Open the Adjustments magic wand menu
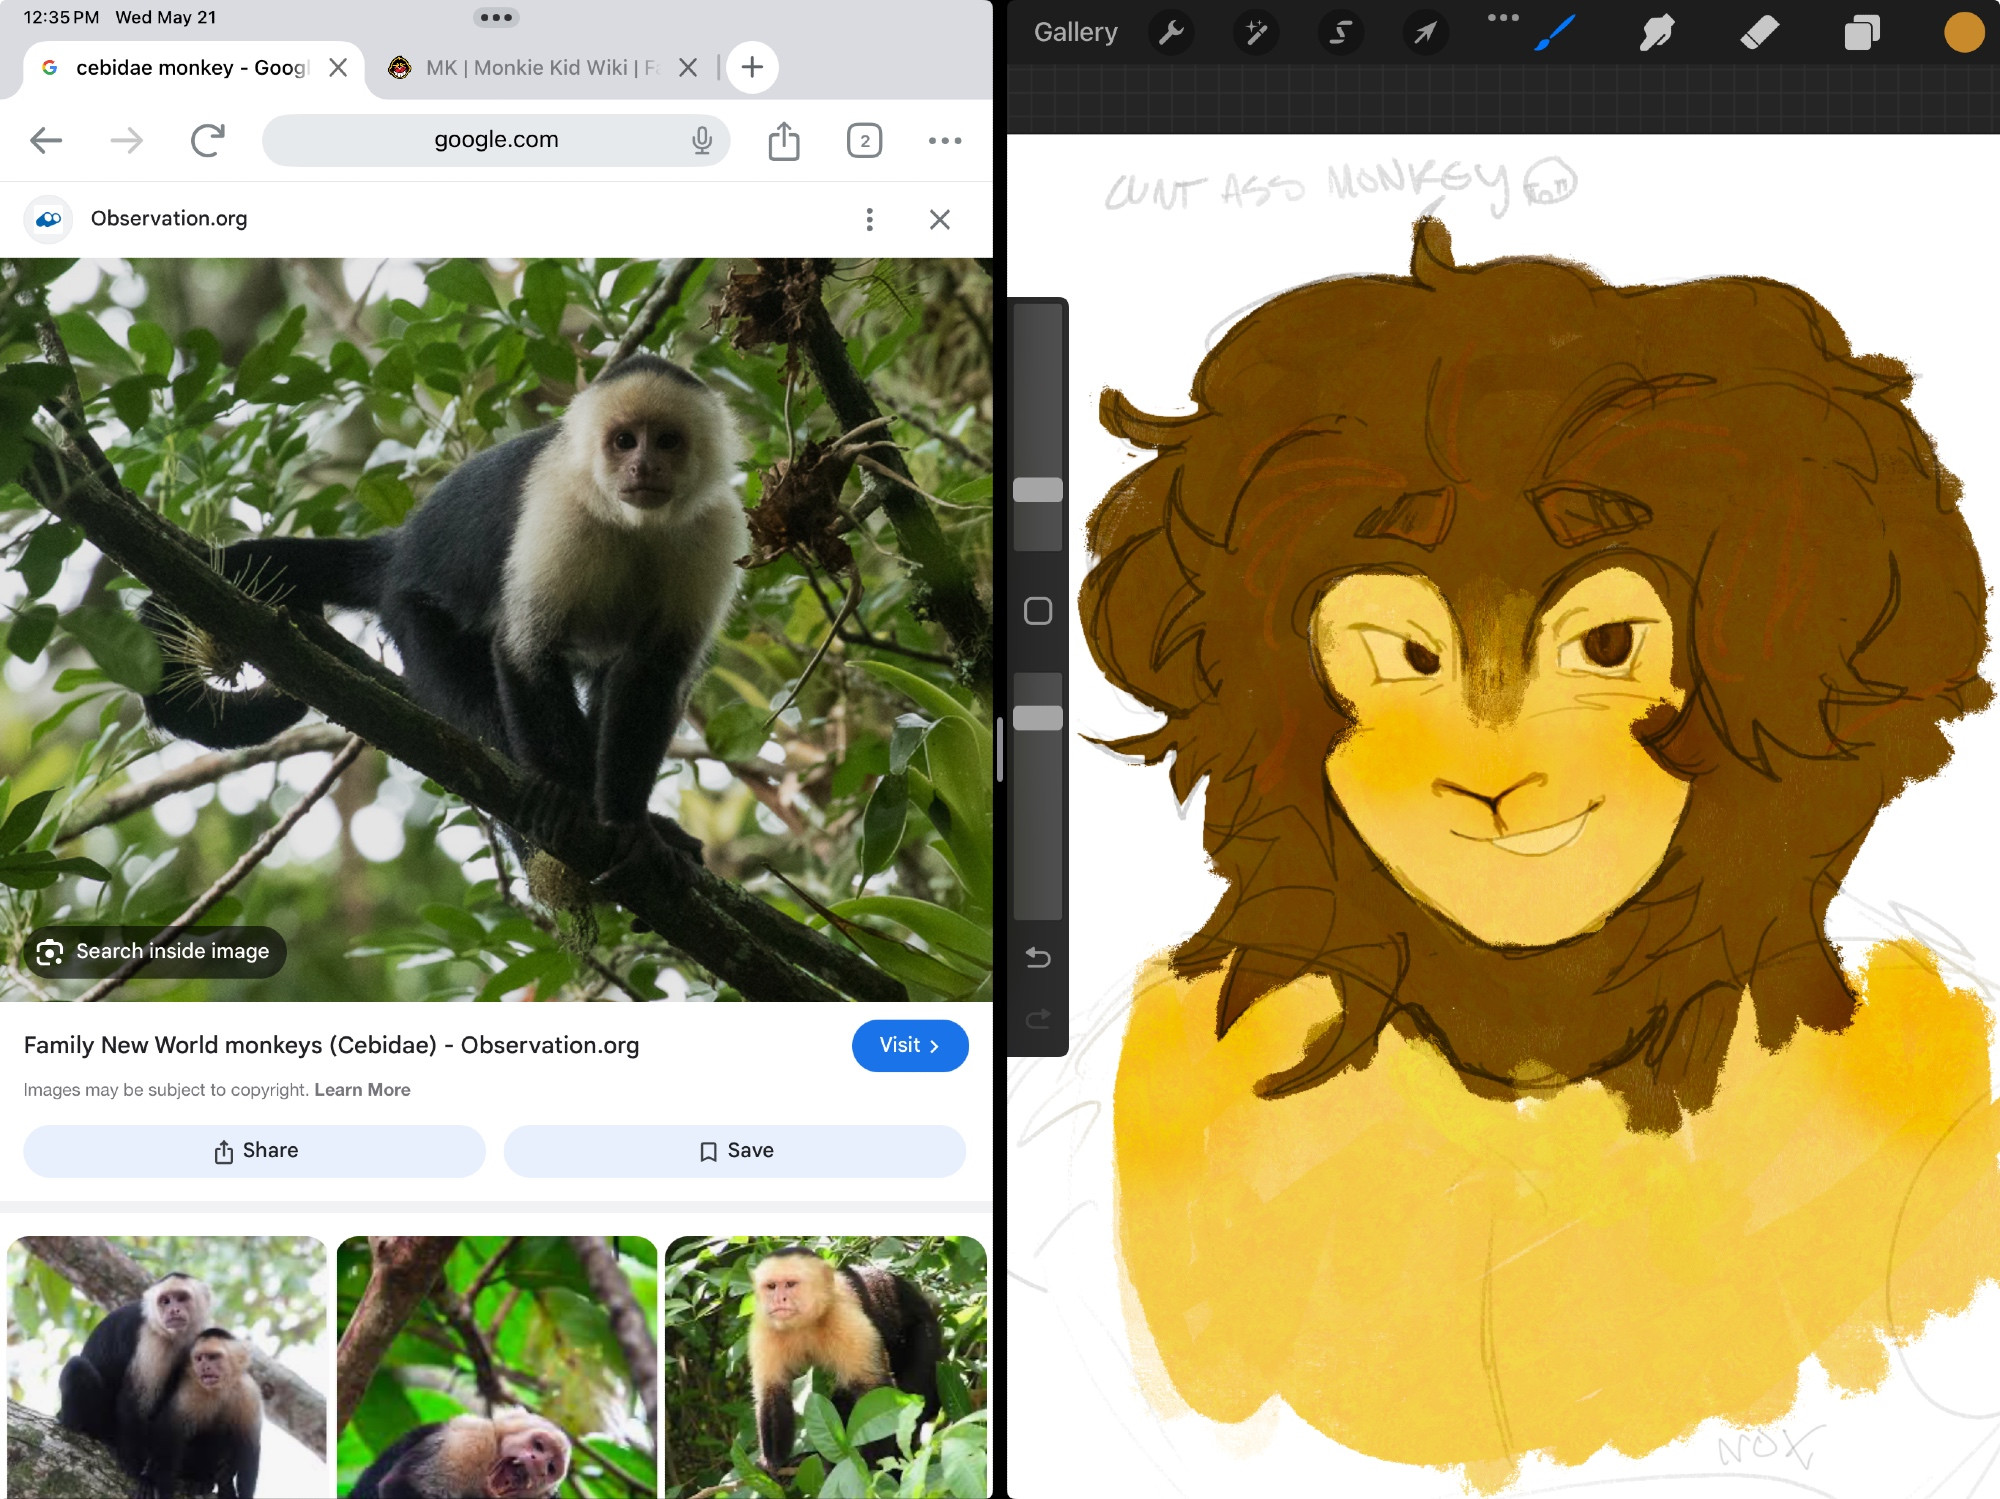Viewport: 2000px width, 1499px height. (1255, 33)
